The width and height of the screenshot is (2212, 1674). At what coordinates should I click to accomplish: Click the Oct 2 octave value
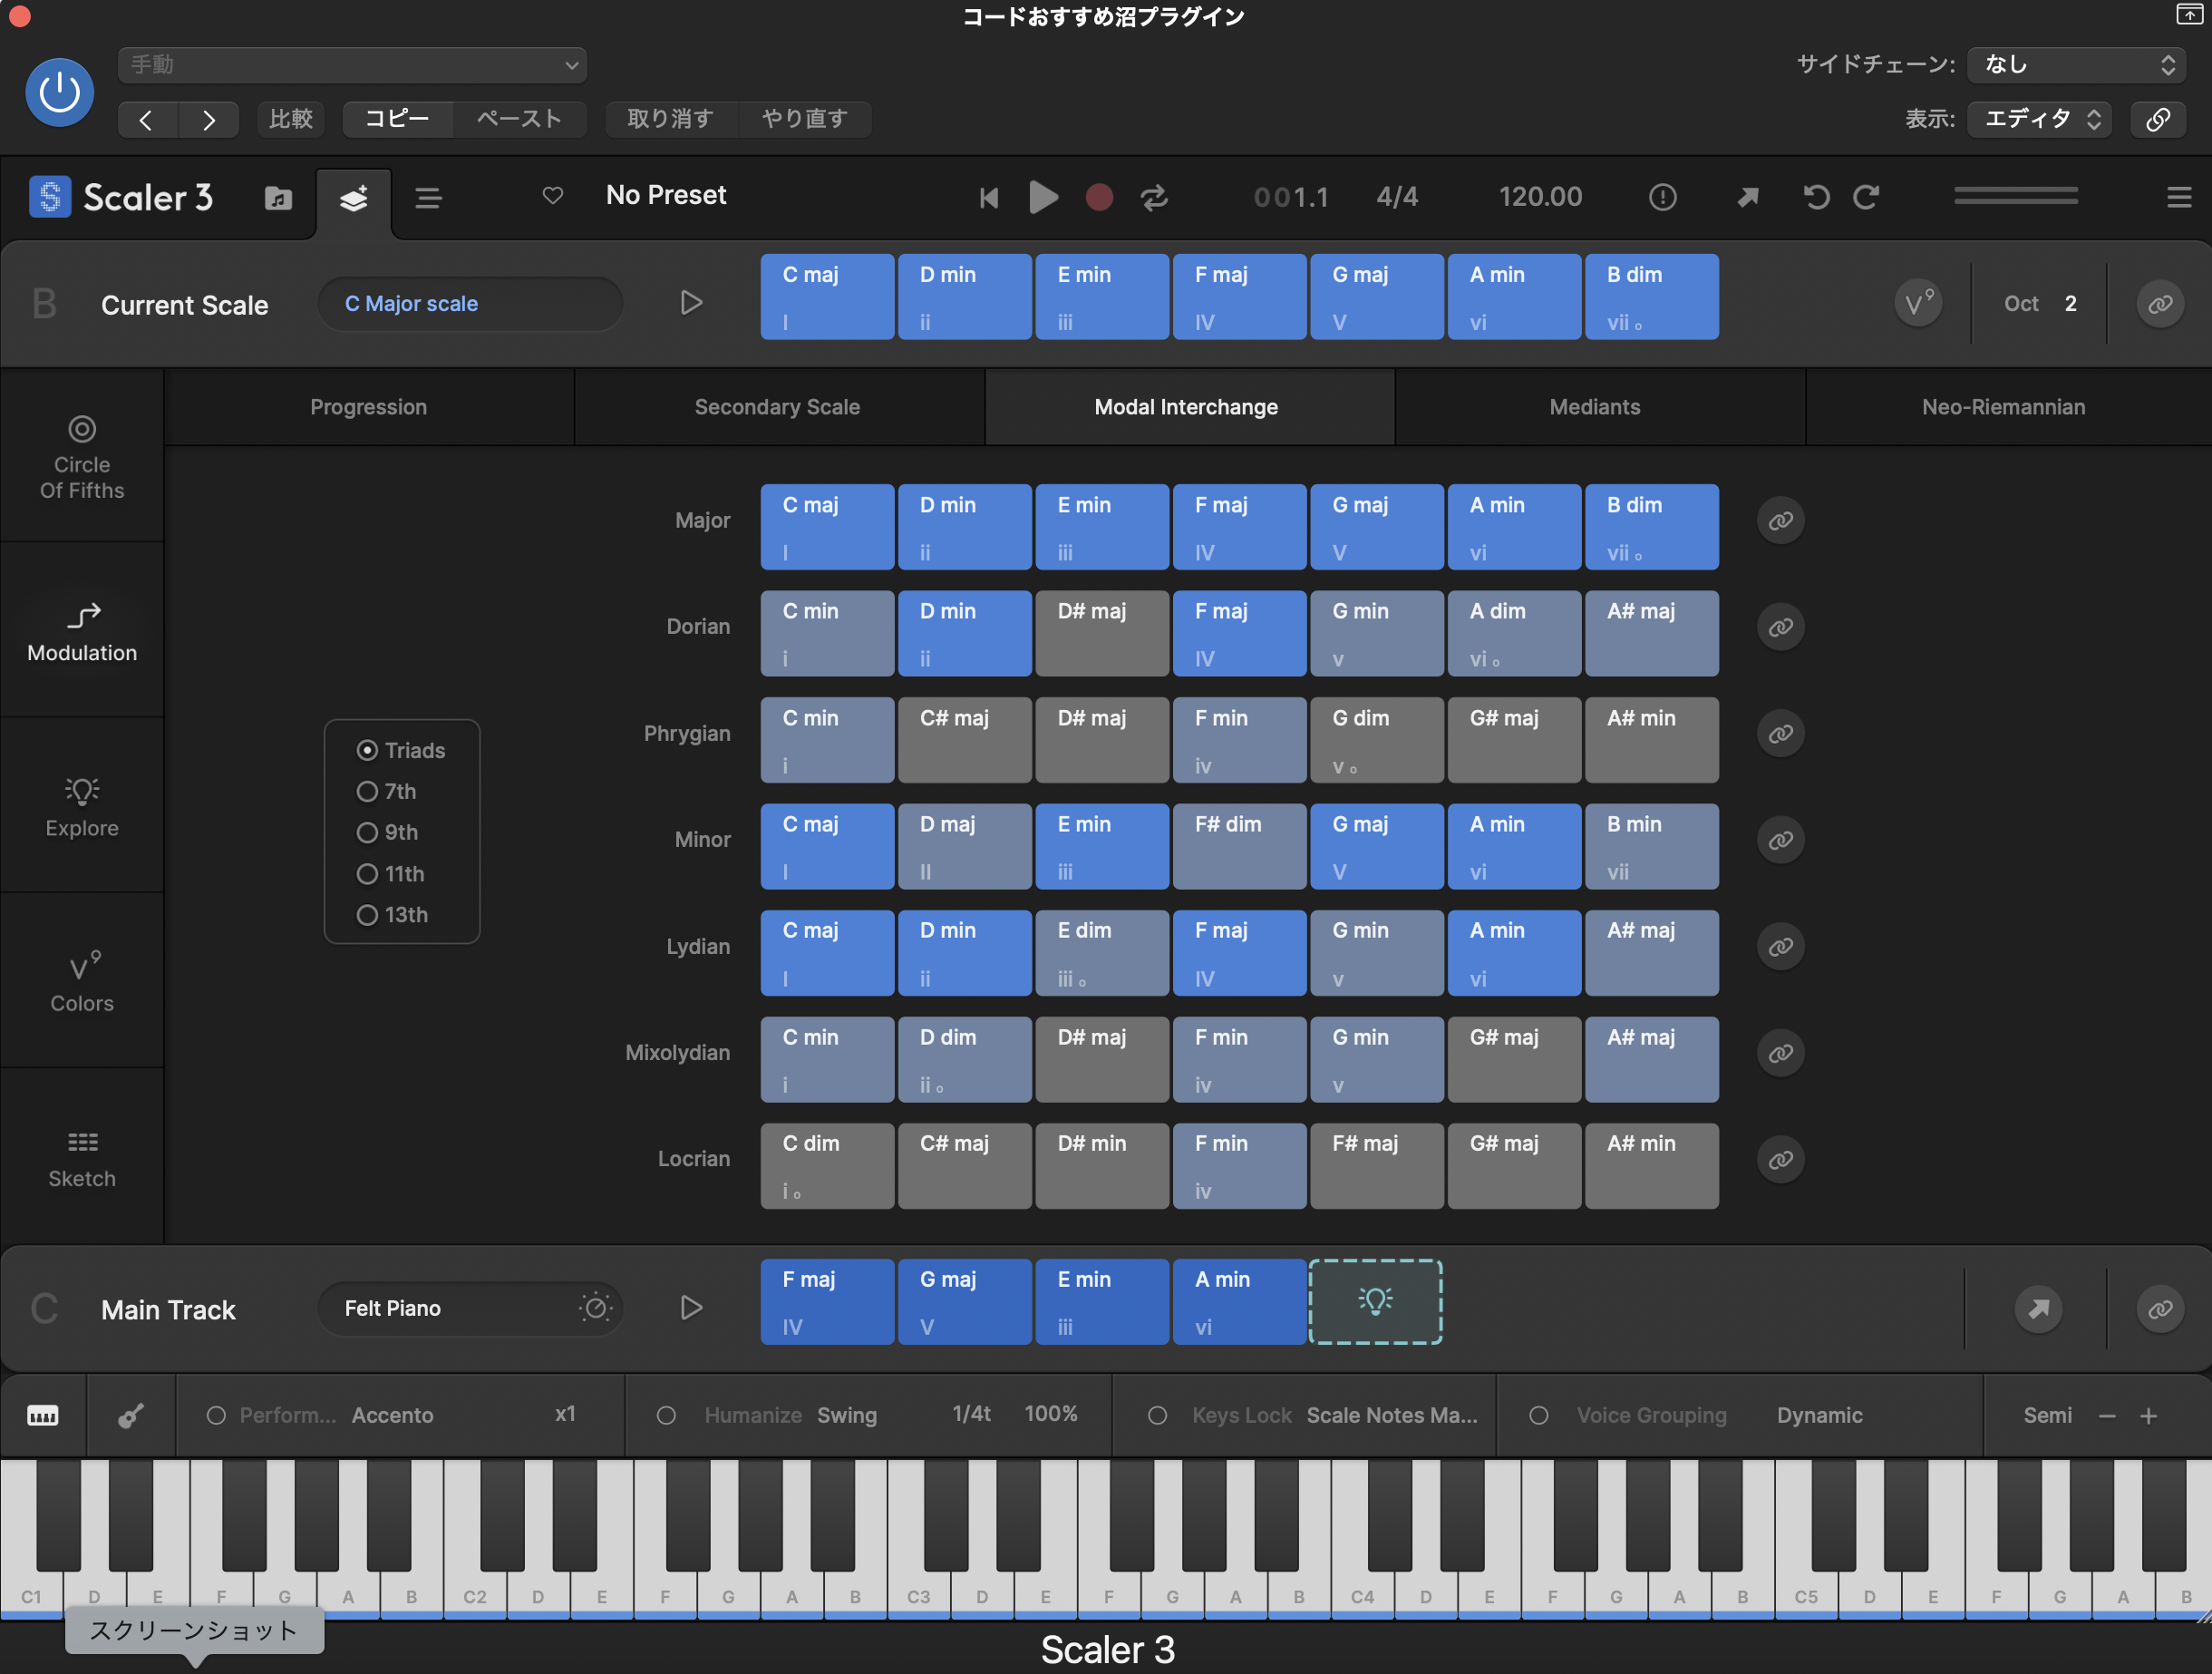(x=2040, y=303)
